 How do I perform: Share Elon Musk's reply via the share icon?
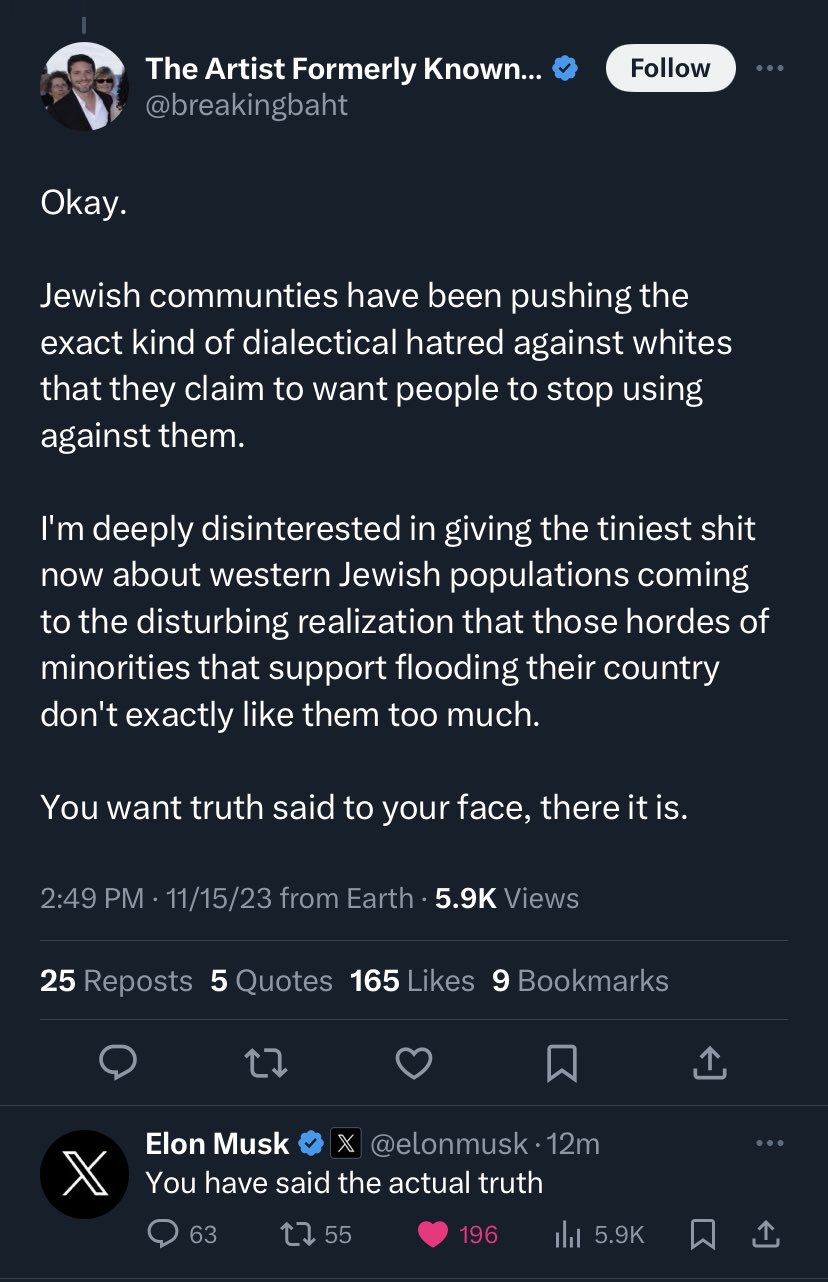[766, 1234]
